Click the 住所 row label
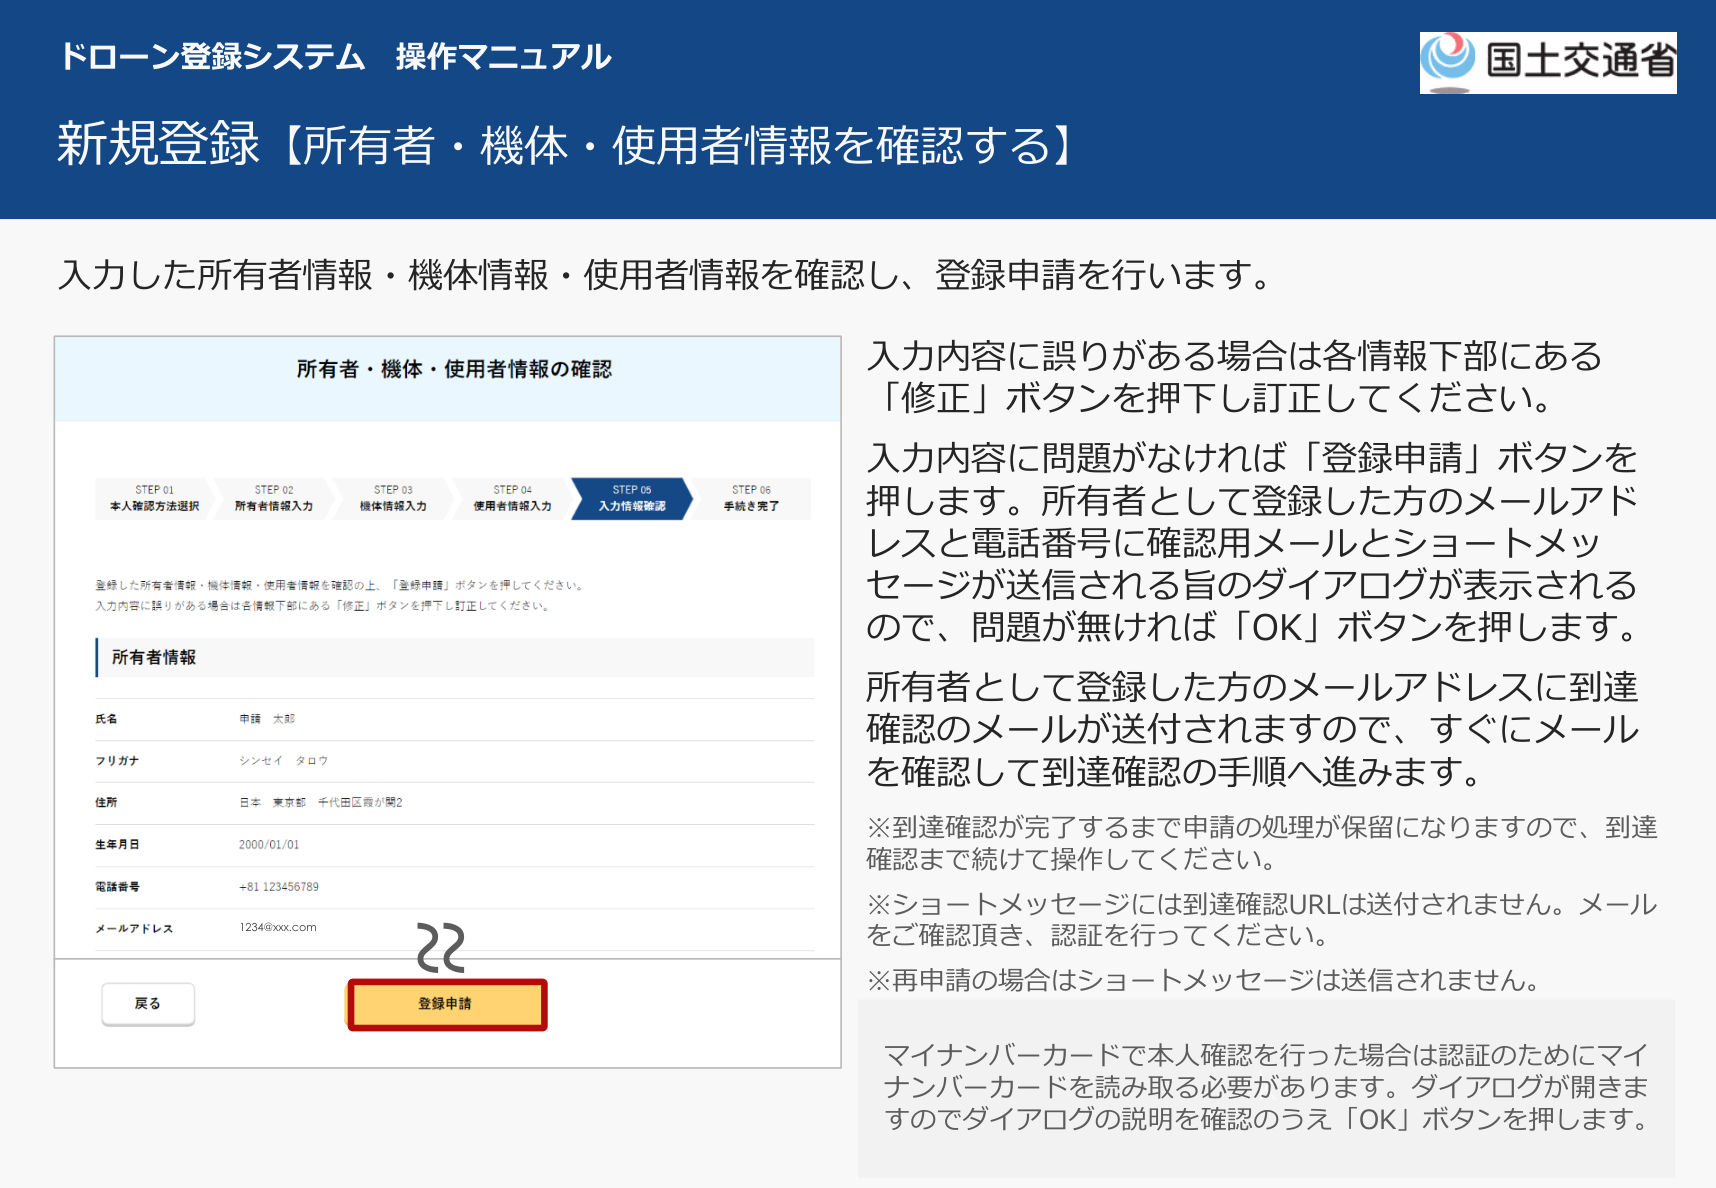This screenshot has height=1188, width=1716. pyautogui.click(x=106, y=803)
